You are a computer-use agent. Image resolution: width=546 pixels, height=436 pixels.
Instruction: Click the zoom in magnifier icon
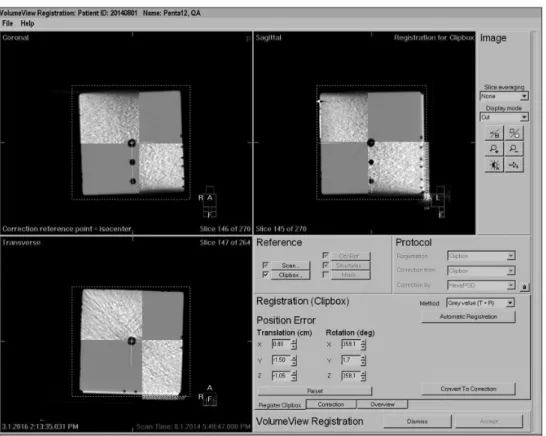point(494,149)
